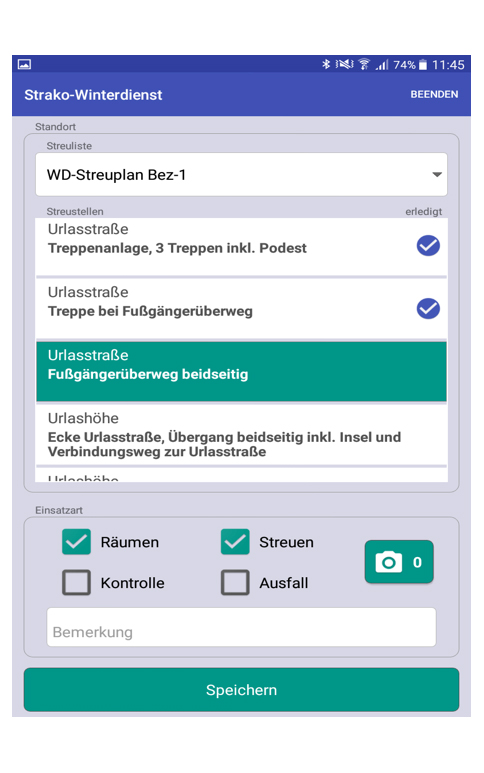Uncheck the Streuen checkbox
This screenshot has width=484, height=773.
[235, 542]
